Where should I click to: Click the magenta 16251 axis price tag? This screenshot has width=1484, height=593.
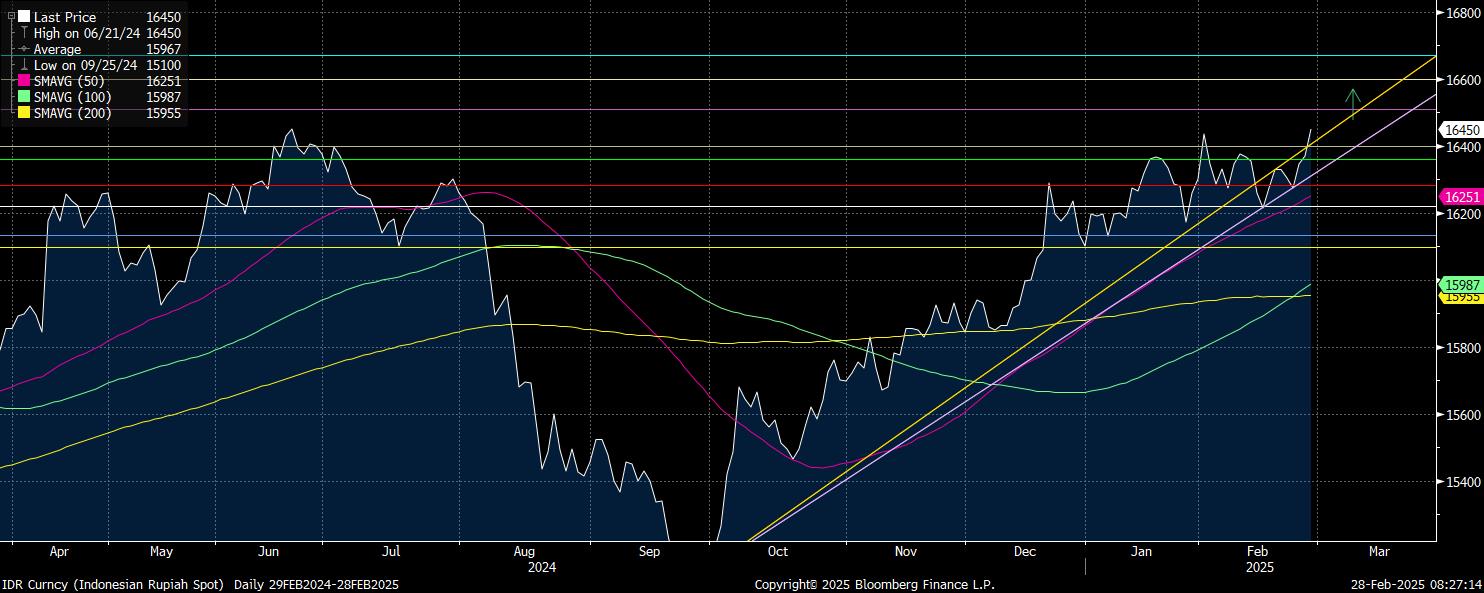pos(1459,197)
